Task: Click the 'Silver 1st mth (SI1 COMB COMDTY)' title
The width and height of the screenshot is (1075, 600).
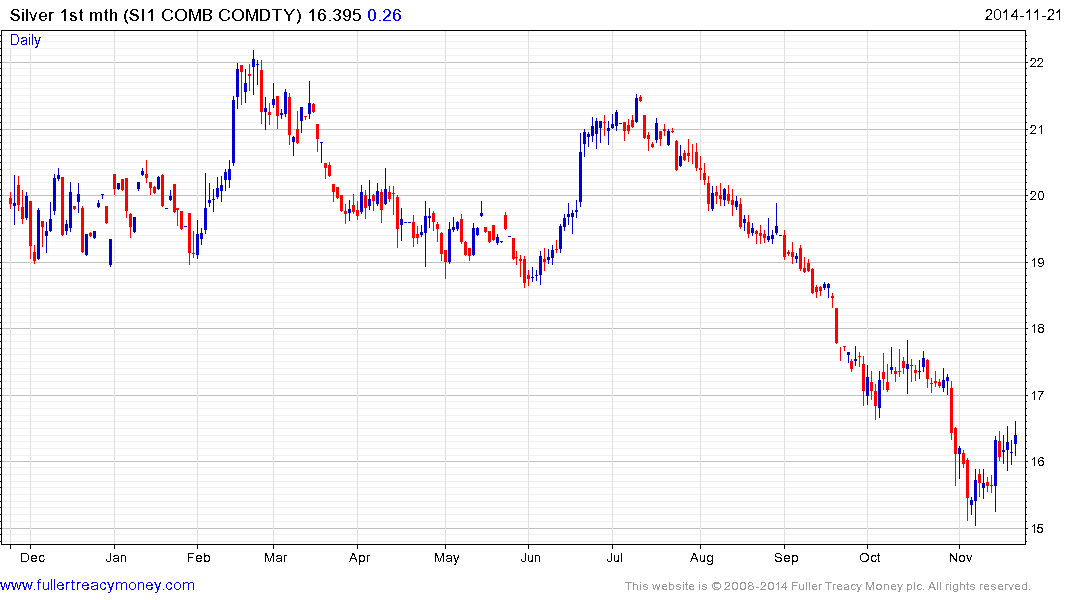Action: click(x=156, y=15)
